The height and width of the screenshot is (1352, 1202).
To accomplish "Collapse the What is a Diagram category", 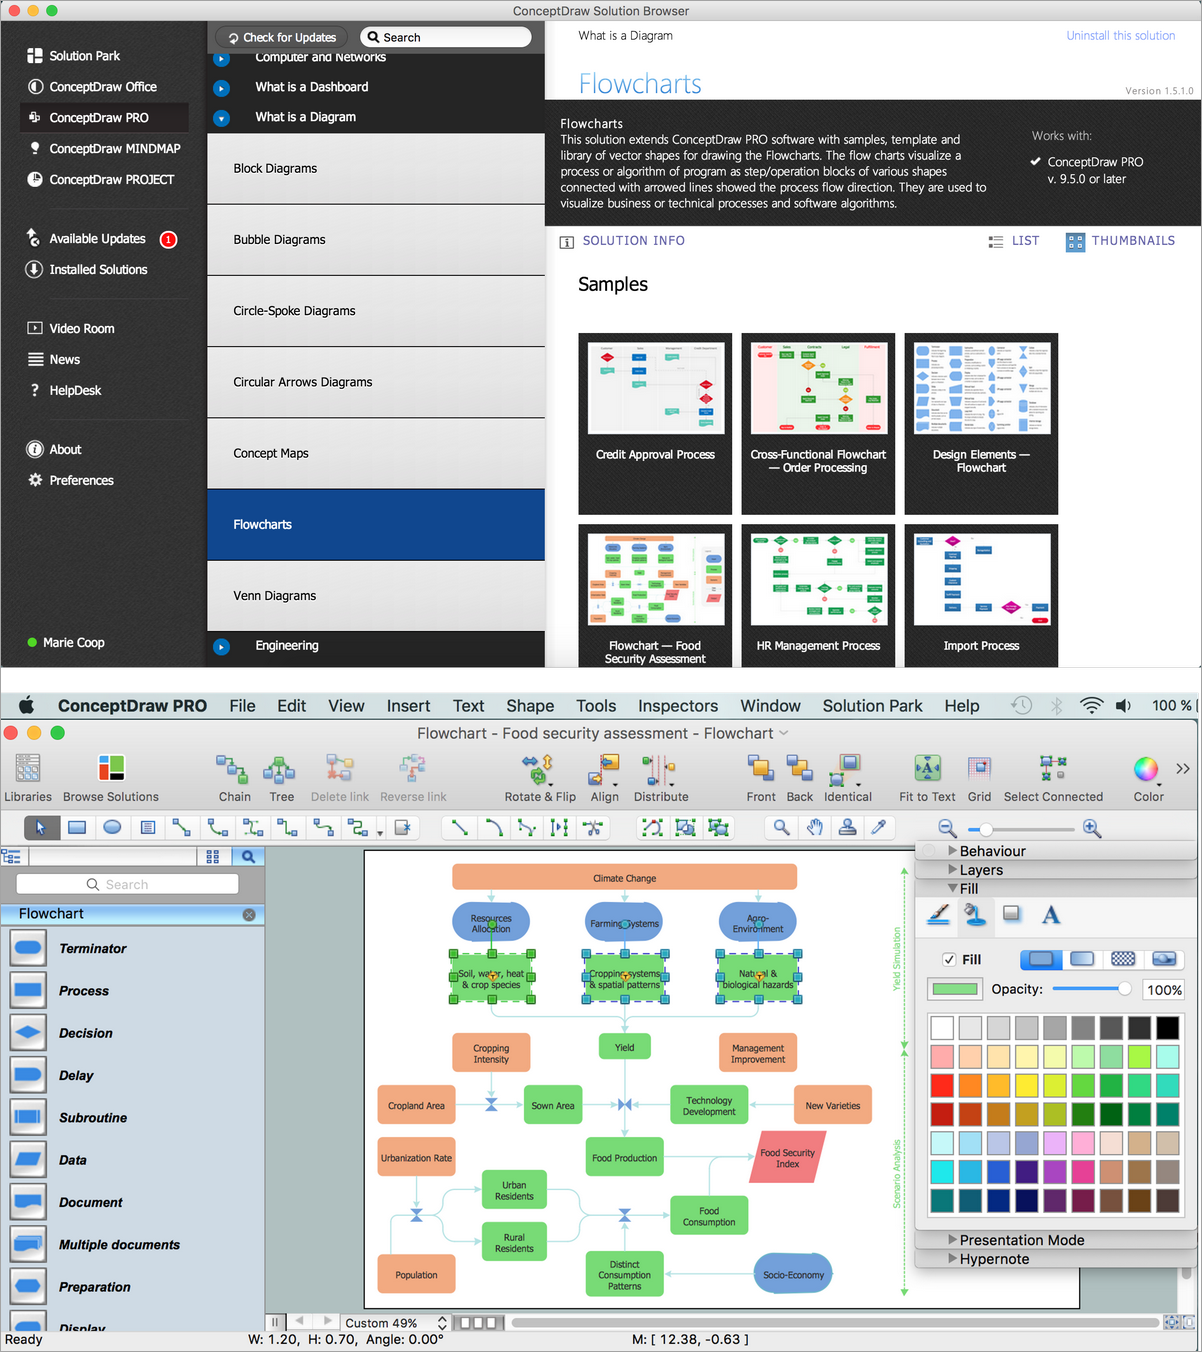I will coord(222,118).
